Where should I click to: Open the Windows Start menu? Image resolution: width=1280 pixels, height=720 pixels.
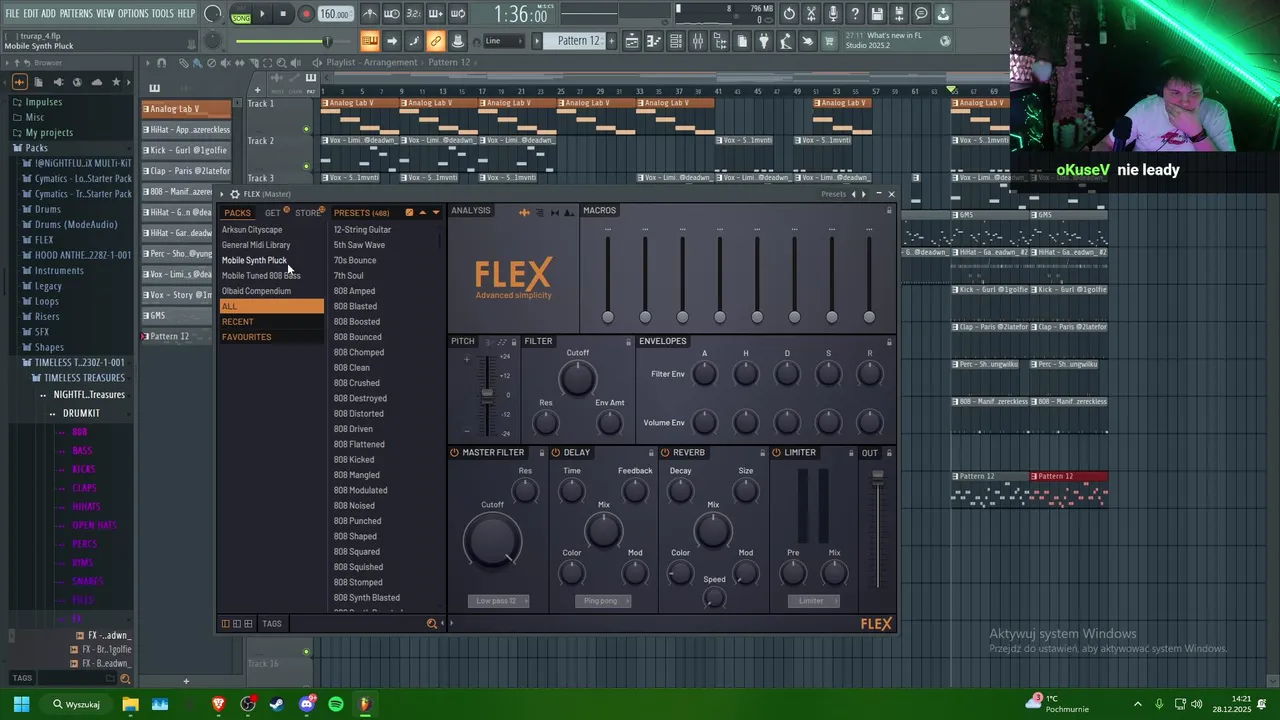21,704
